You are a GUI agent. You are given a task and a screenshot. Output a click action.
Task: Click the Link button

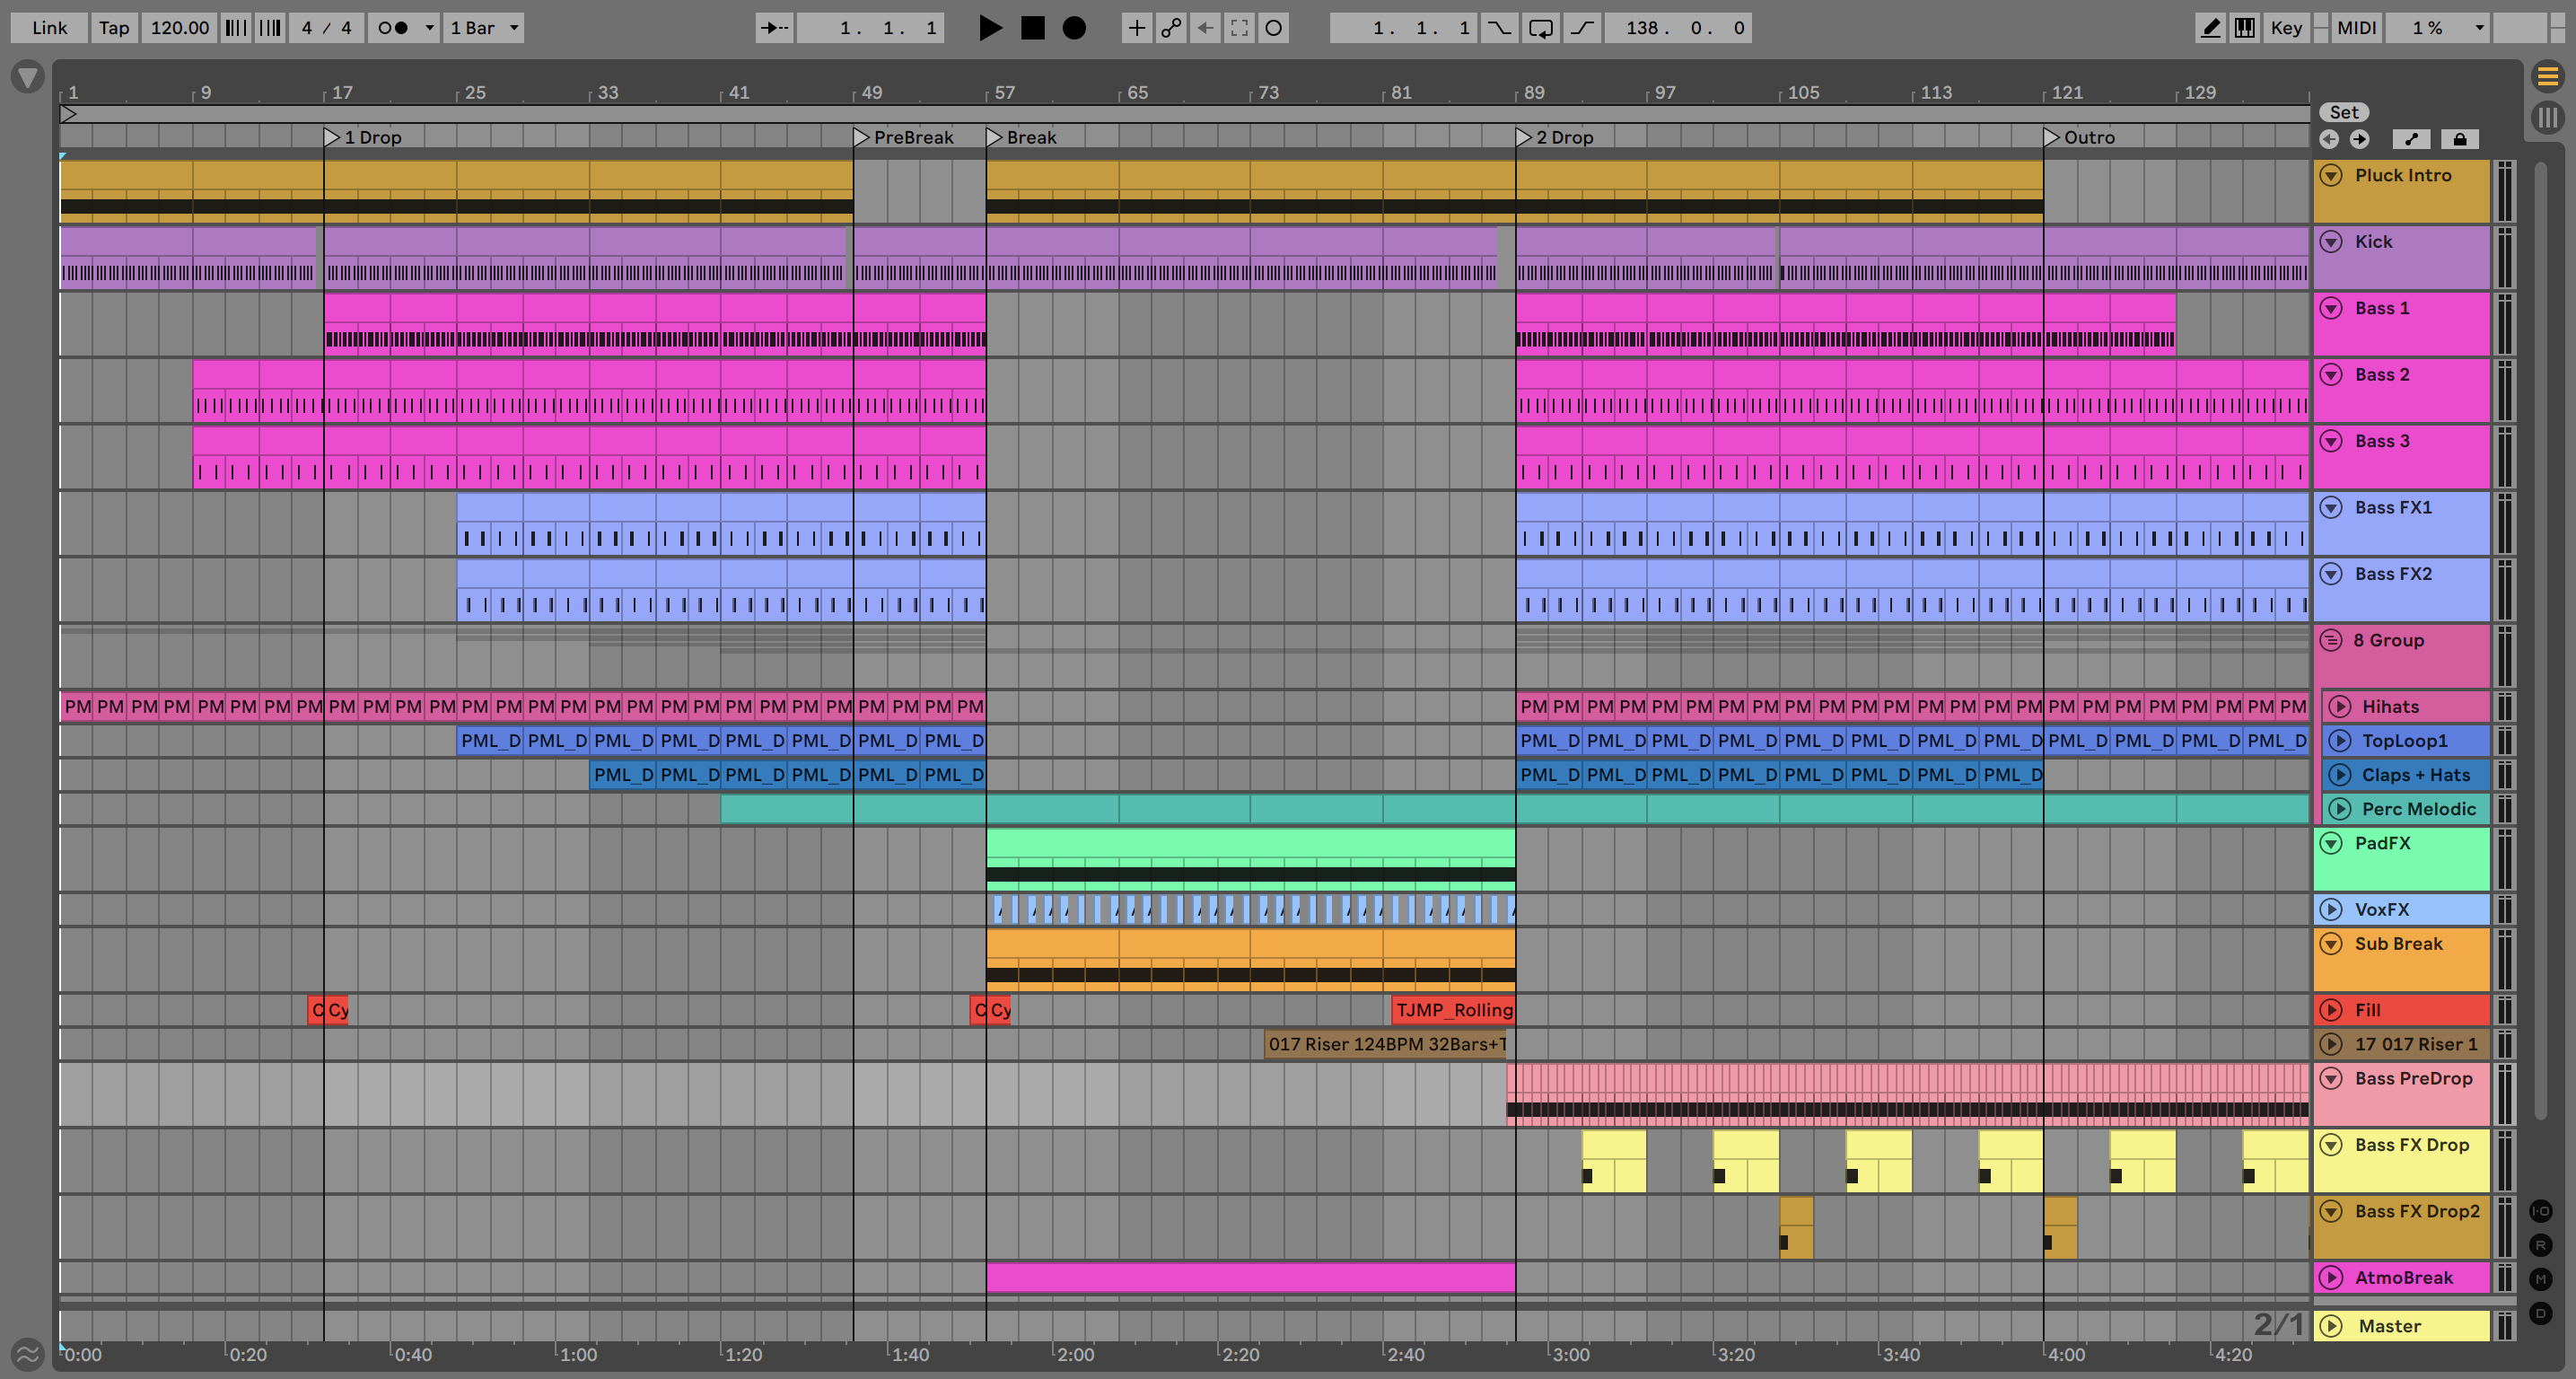[49, 28]
